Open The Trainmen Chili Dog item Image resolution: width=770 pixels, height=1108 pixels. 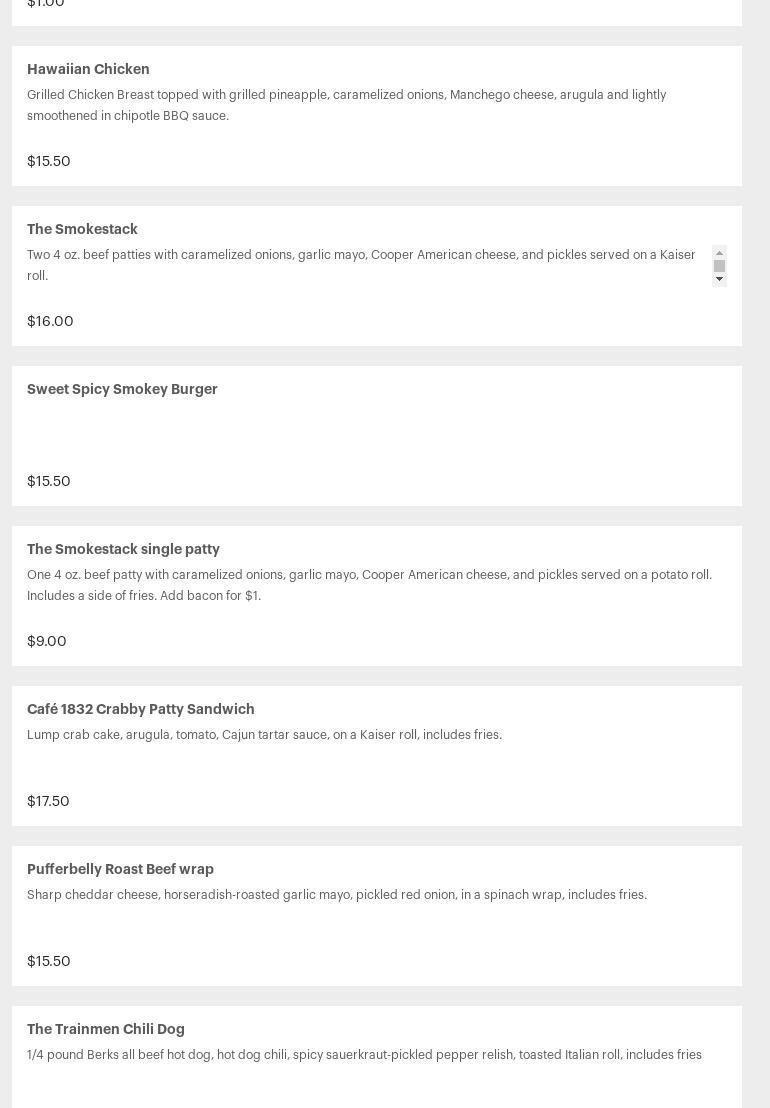click(x=106, y=1030)
